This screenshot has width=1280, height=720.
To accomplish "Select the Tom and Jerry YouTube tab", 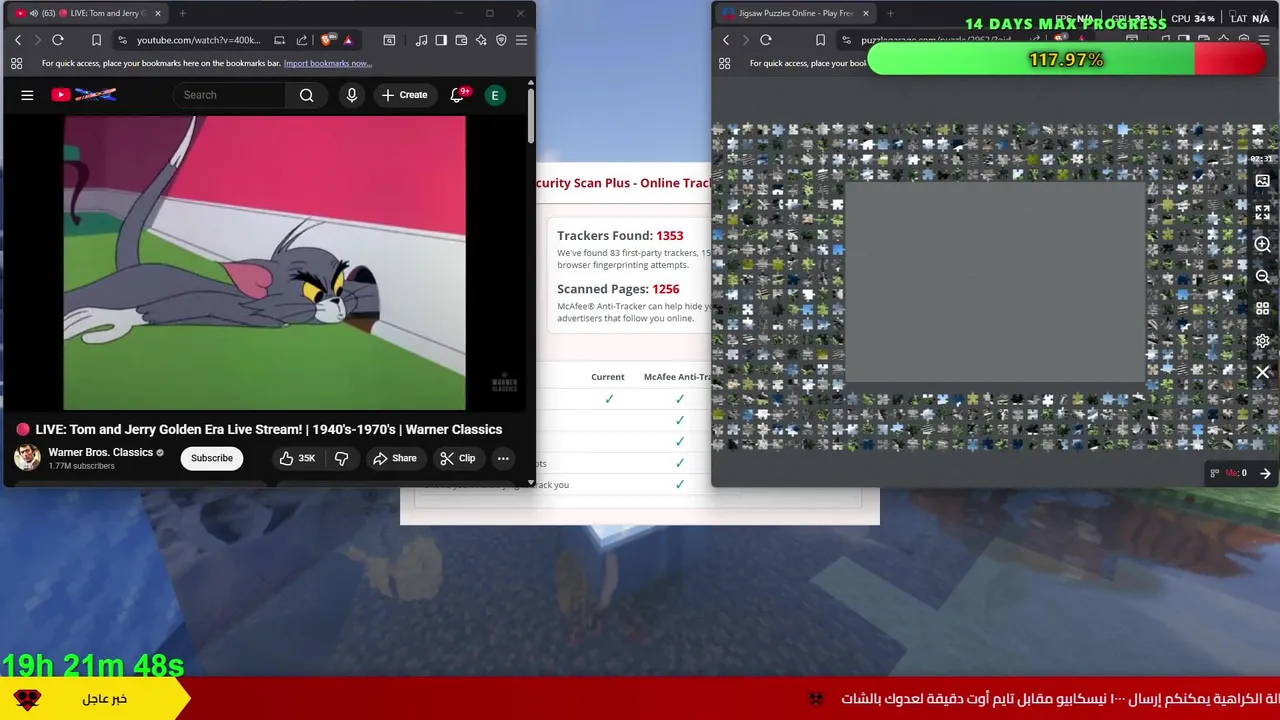I will pyautogui.click(x=89, y=13).
